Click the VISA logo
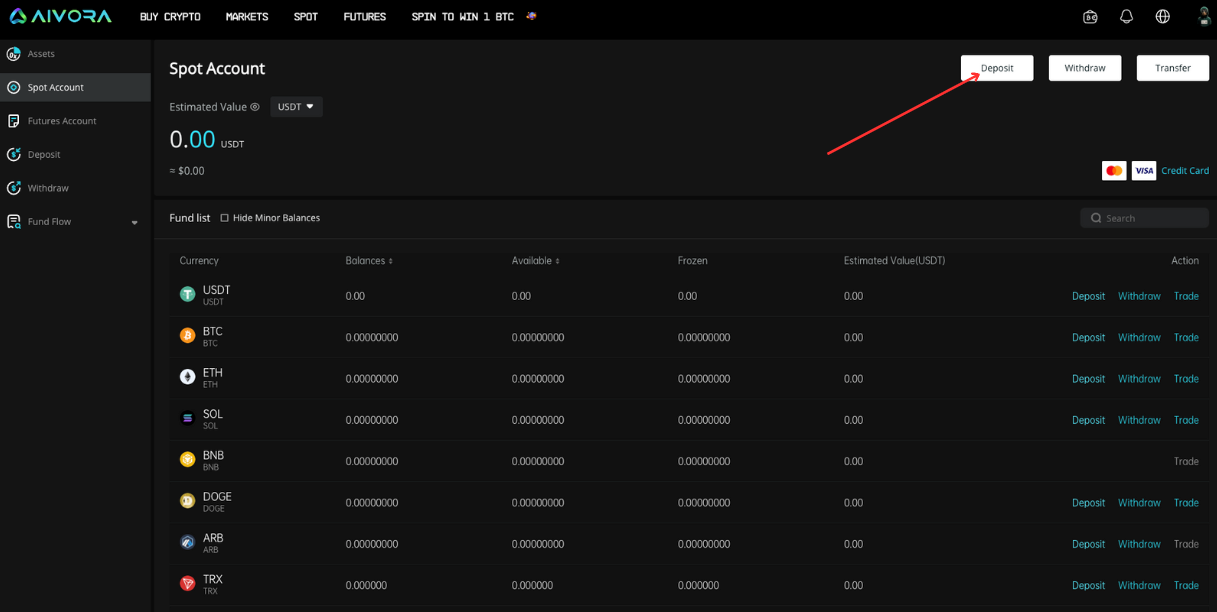The width and height of the screenshot is (1217, 612). tap(1144, 171)
